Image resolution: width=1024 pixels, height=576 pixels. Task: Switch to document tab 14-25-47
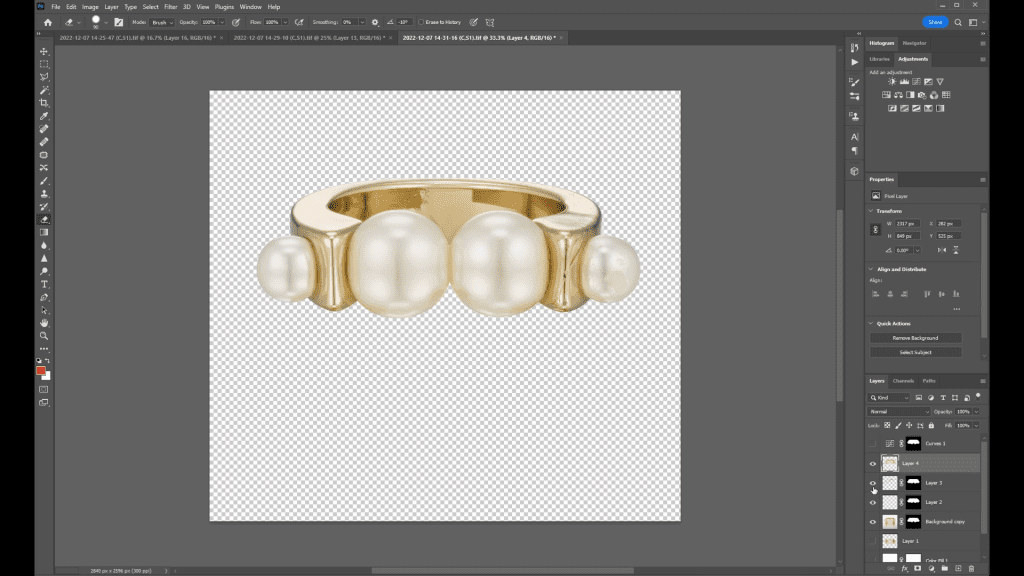(137, 38)
